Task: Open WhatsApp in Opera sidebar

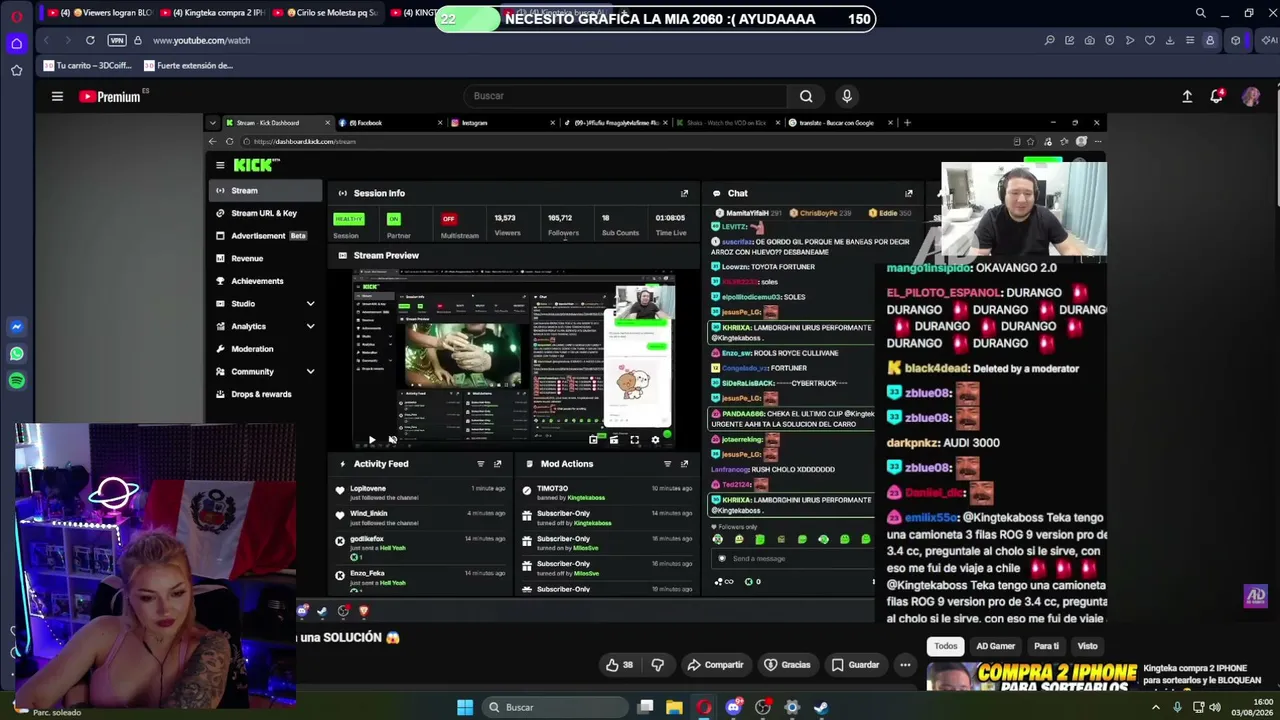Action: point(16,354)
